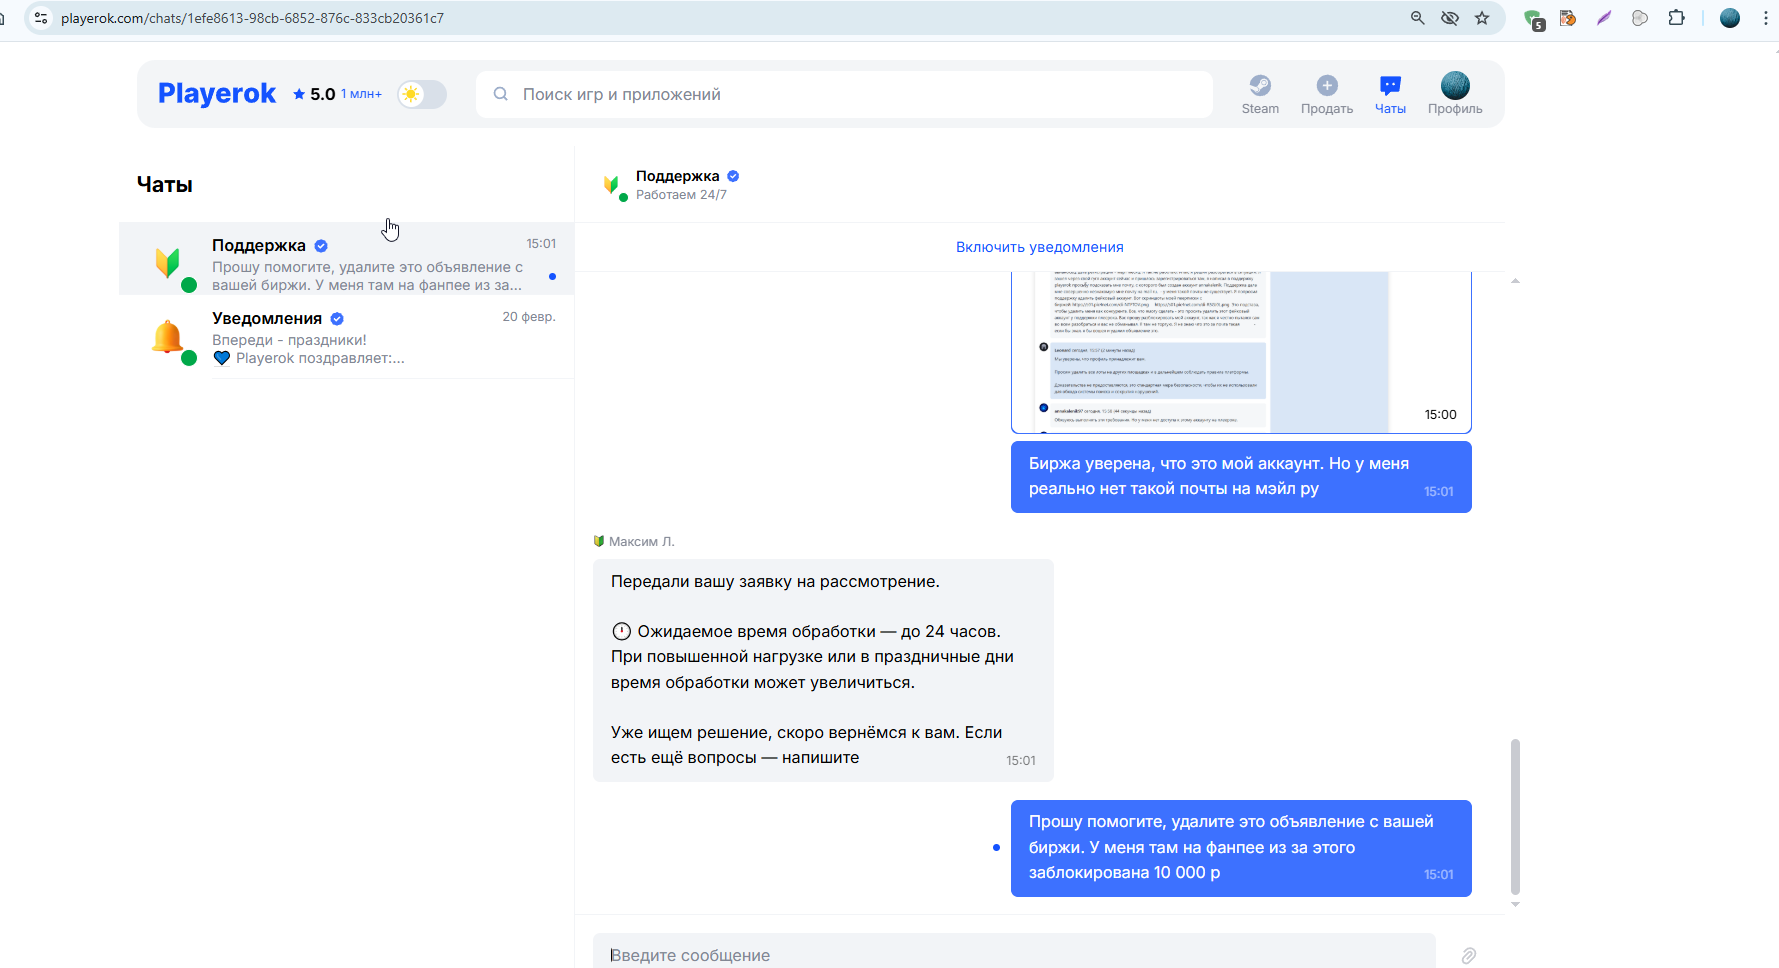Open the Профиль avatar in the header
1779x968 pixels.
tap(1455, 85)
